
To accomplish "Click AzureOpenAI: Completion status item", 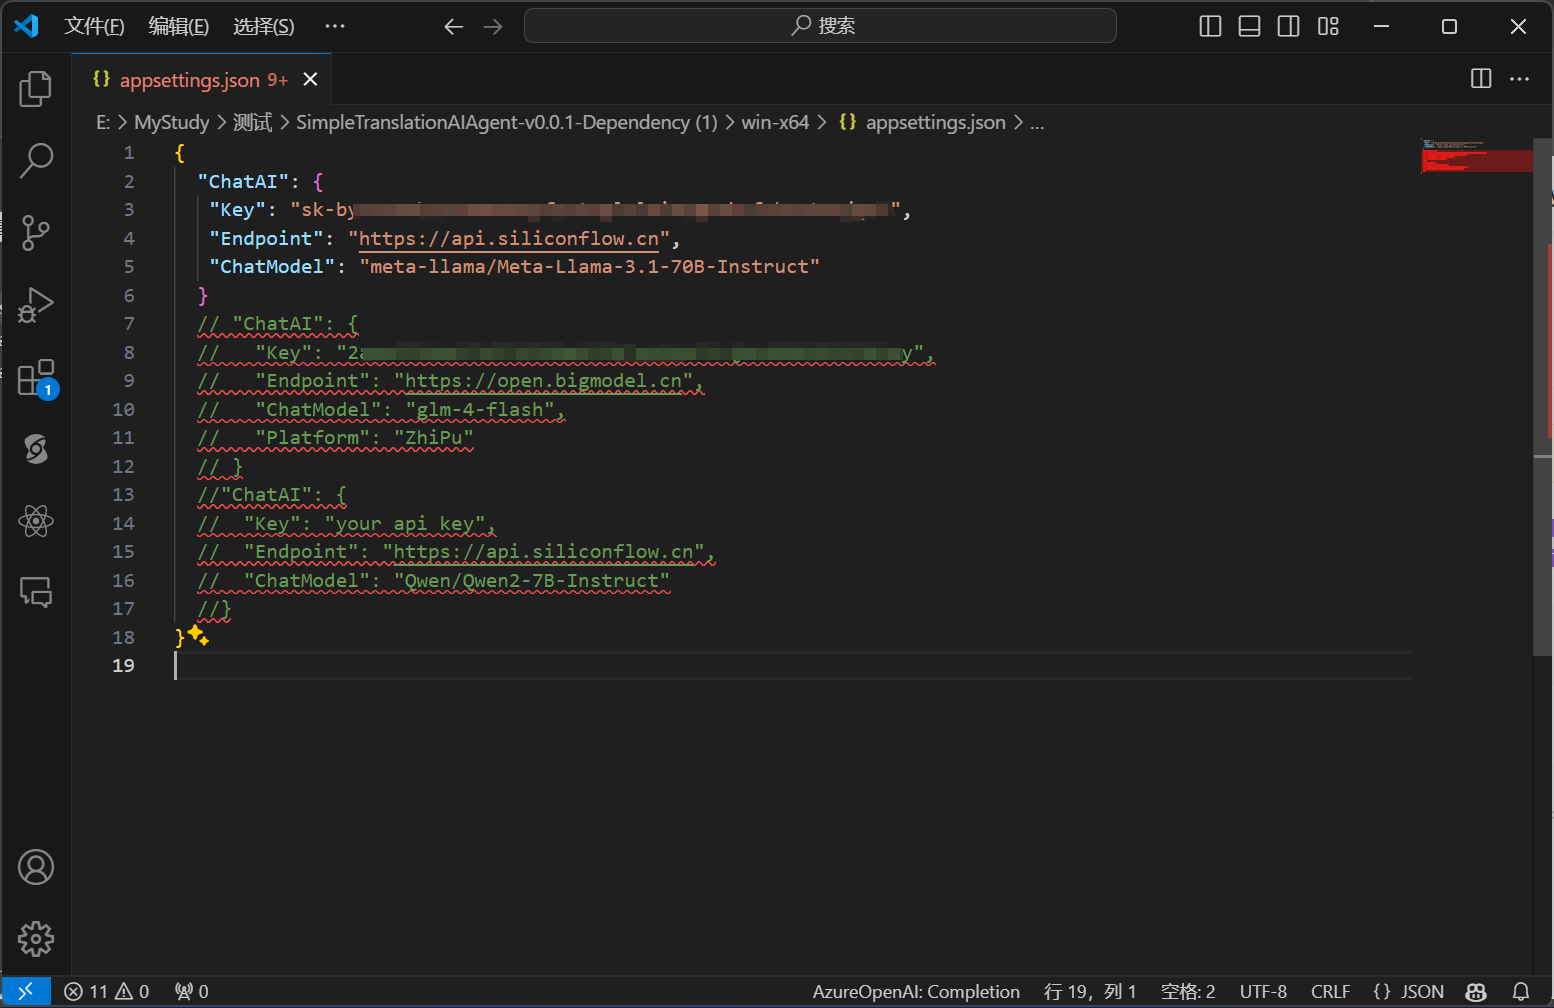I will click(x=916, y=991).
